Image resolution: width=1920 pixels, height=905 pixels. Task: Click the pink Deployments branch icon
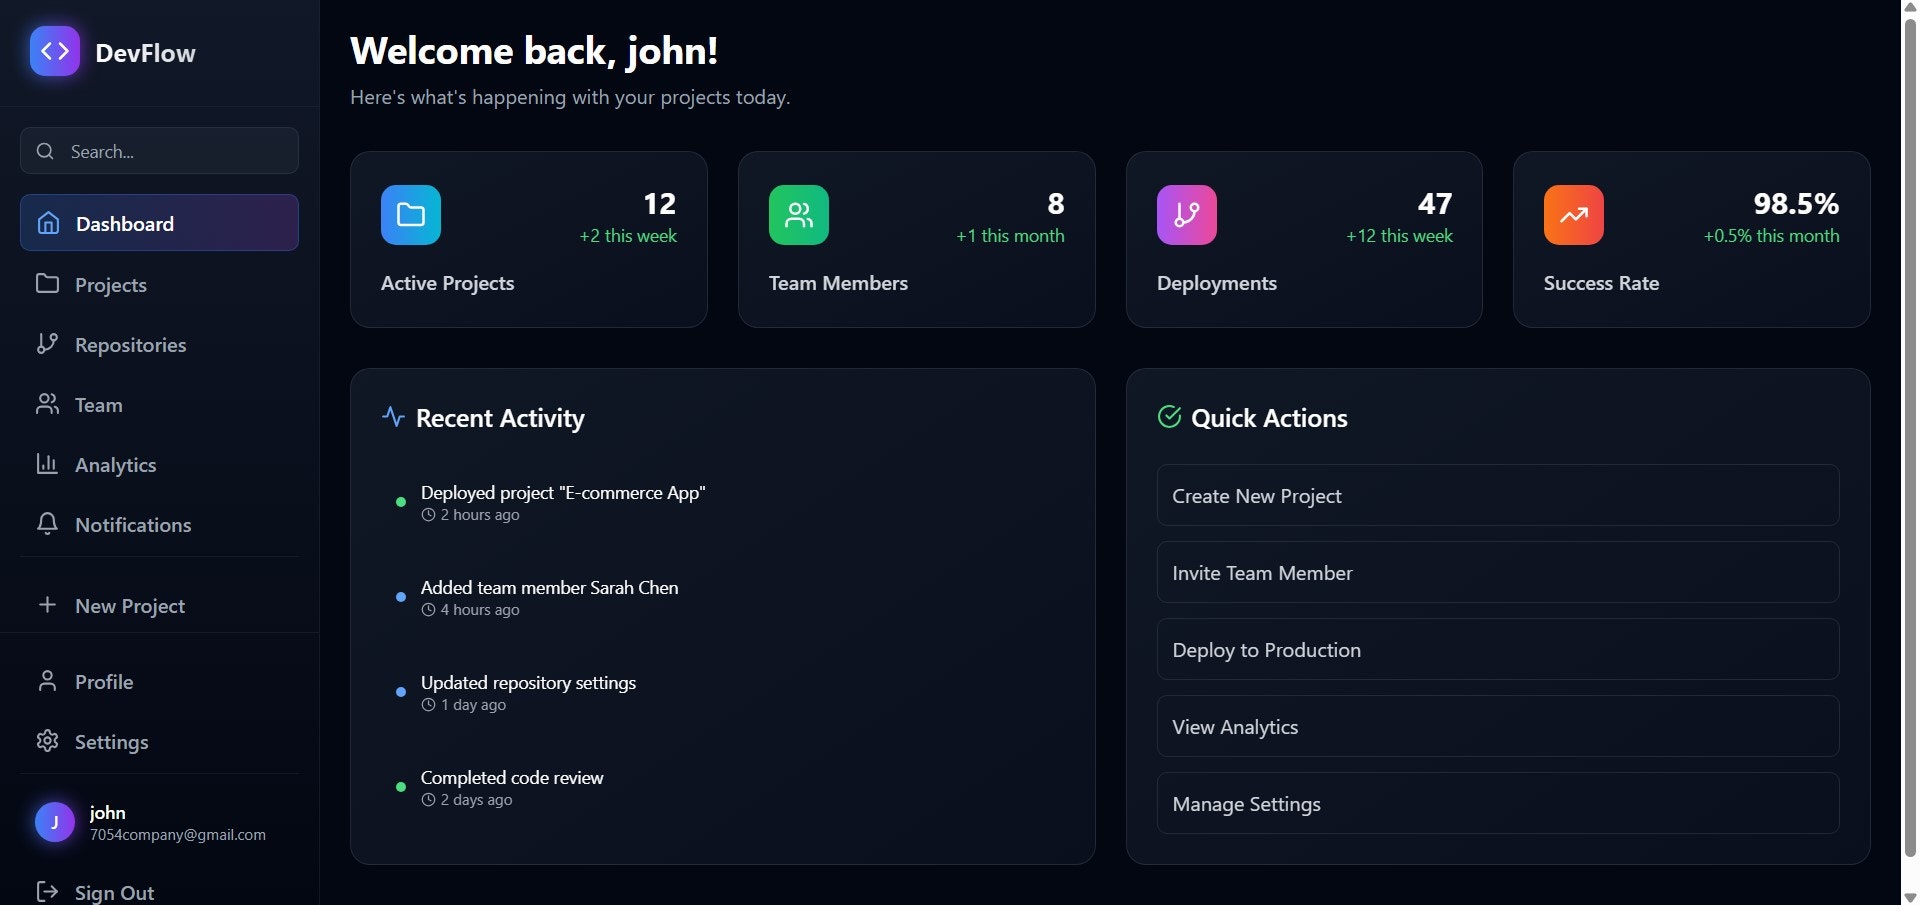click(1185, 214)
